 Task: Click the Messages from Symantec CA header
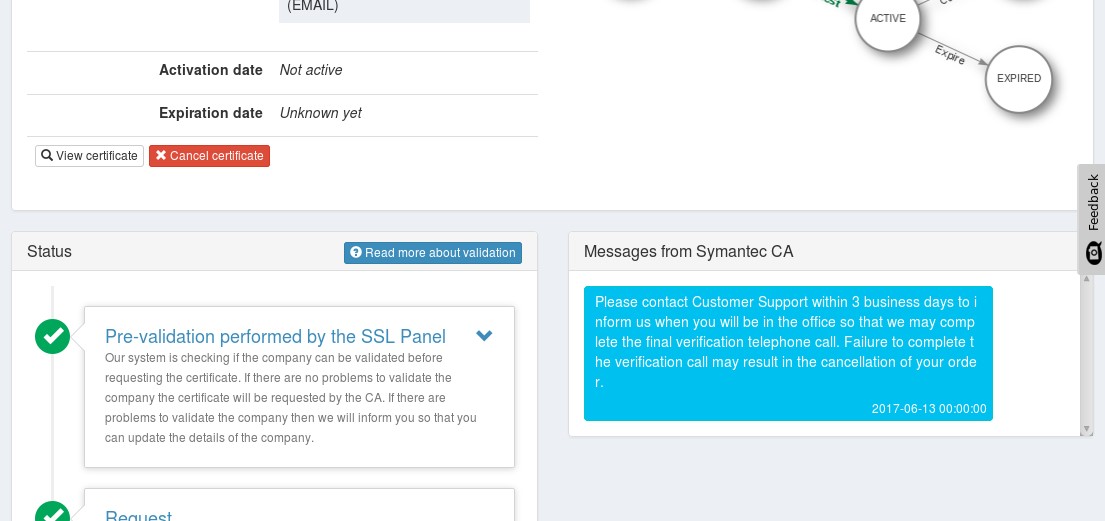point(689,252)
